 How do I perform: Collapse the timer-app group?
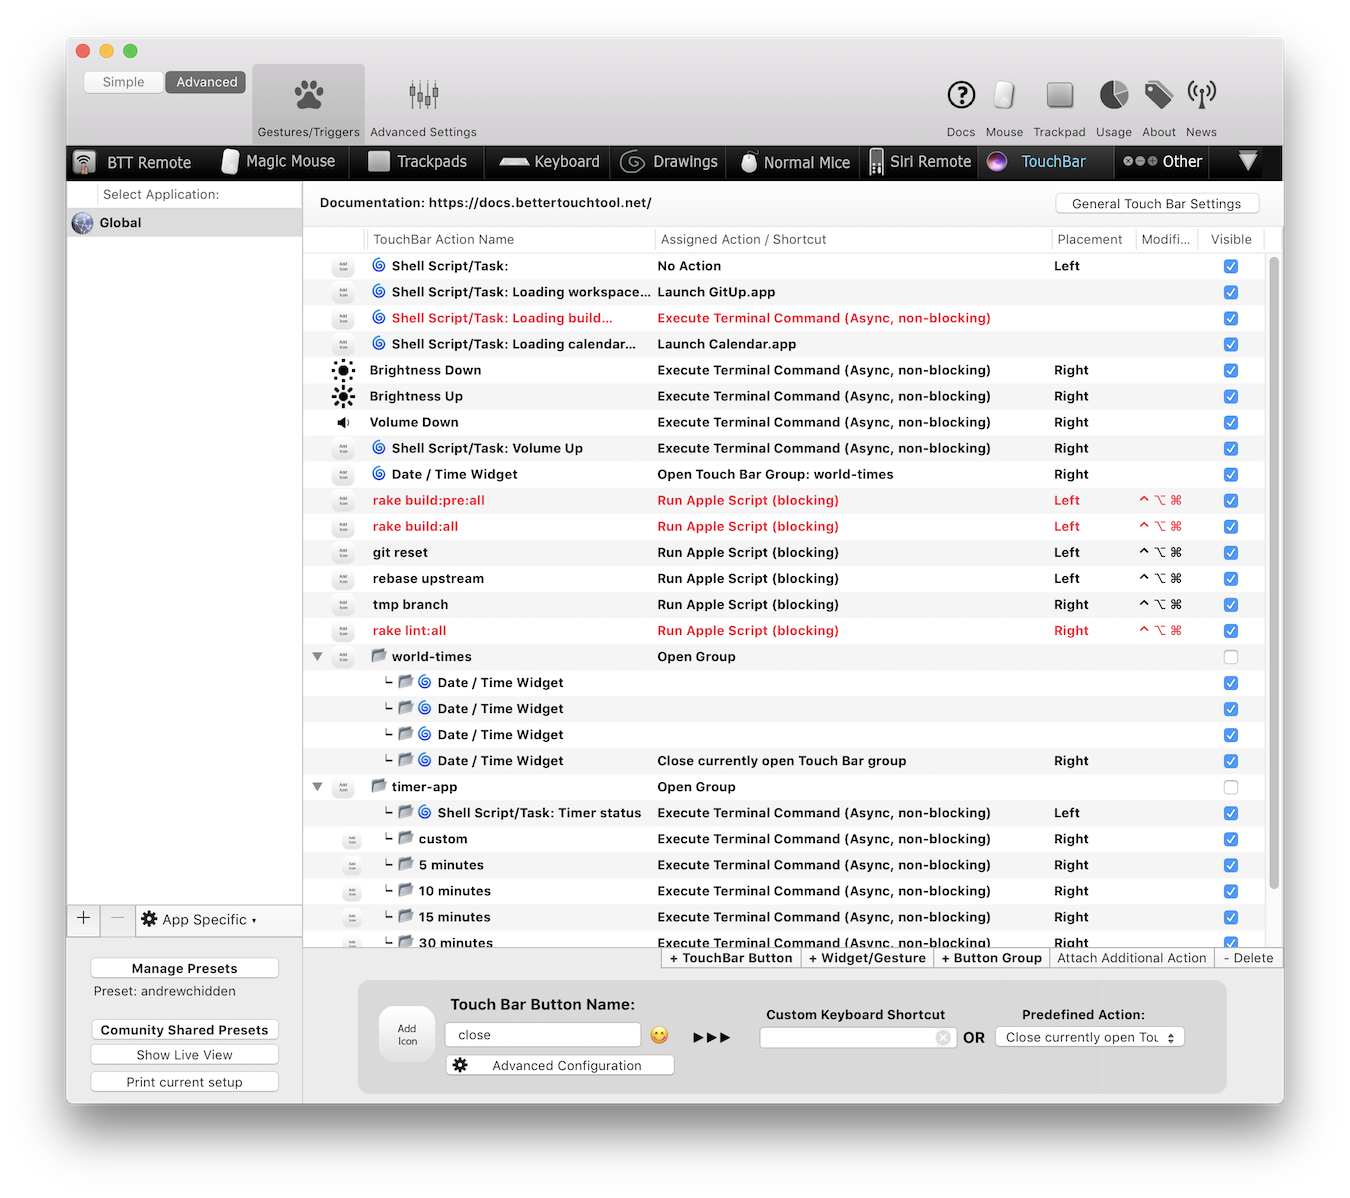coord(317,787)
